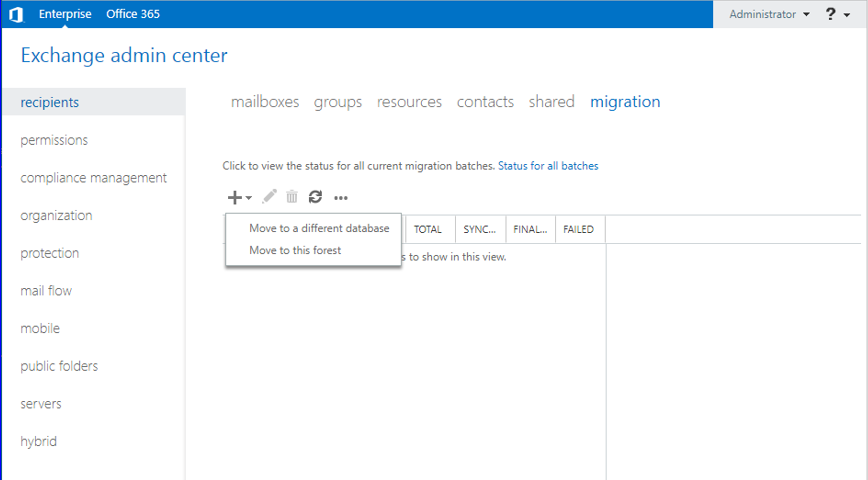Refresh the migration batch list
Image resolution: width=868 pixels, height=480 pixels.
(x=316, y=197)
